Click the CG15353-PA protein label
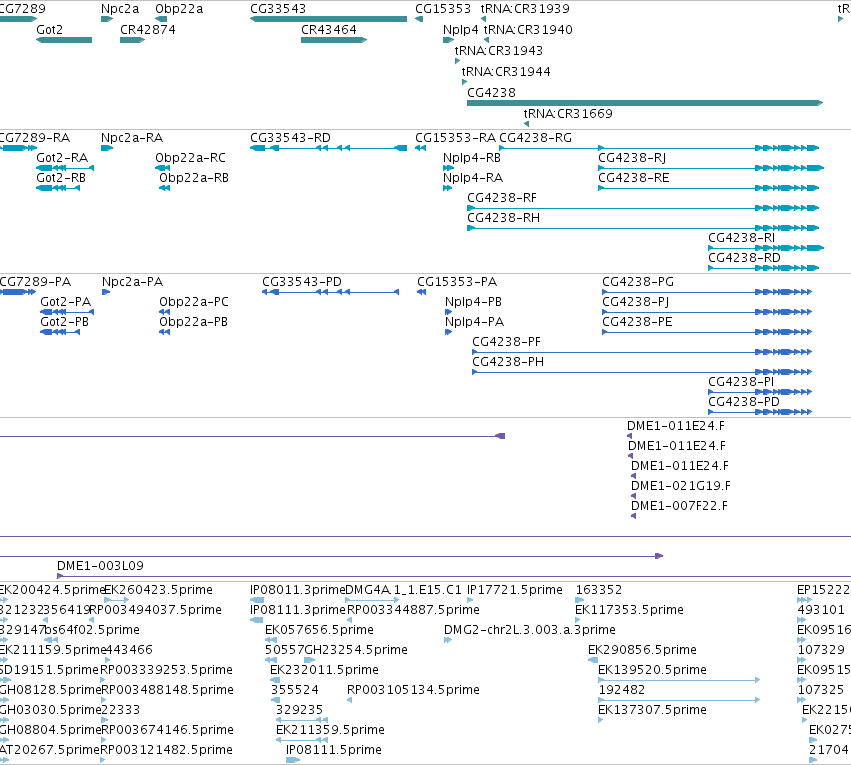Screen dimensions: 851x765 coord(457,282)
